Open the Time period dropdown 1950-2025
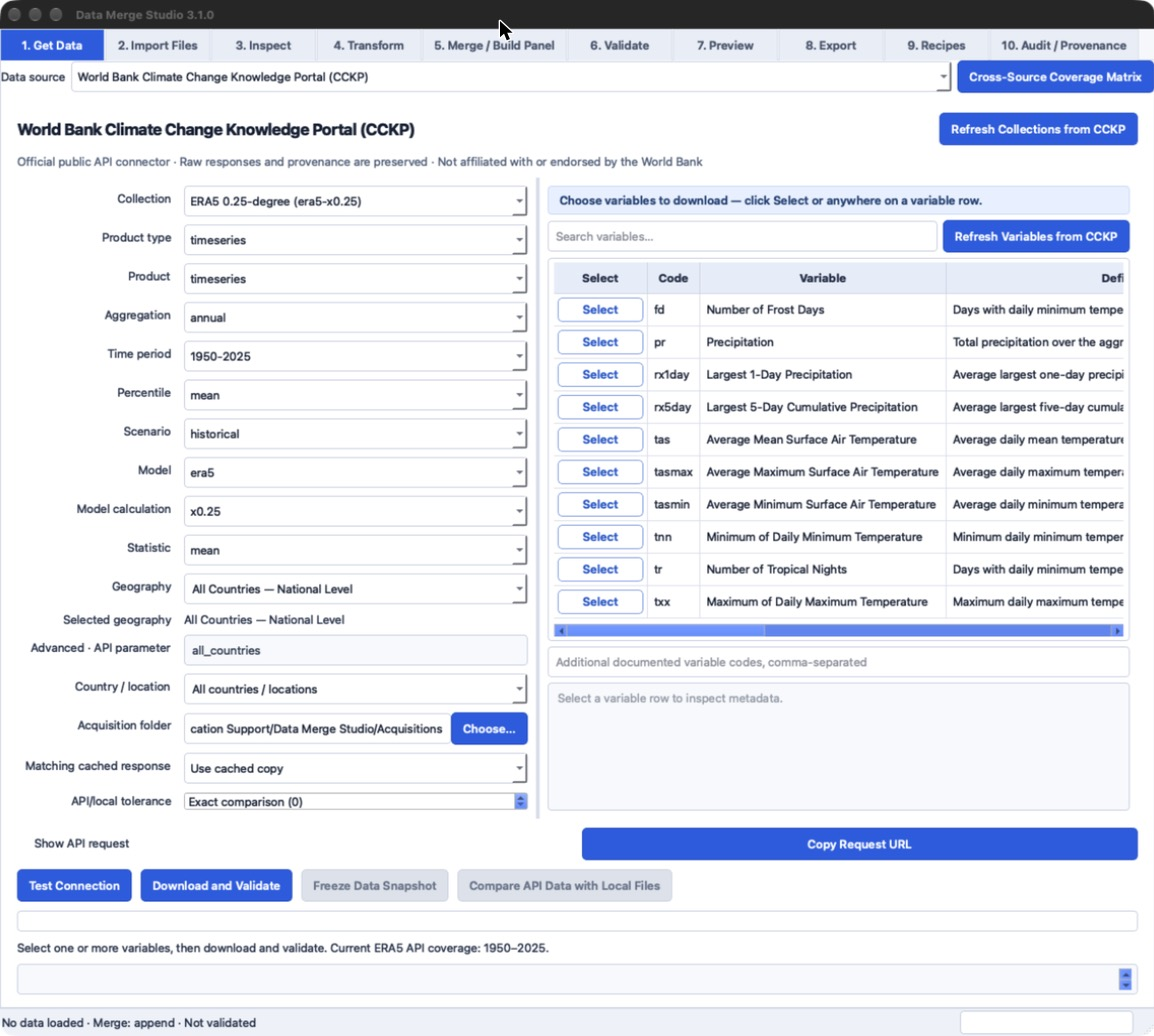The width and height of the screenshot is (1154, 1036). point(355,356)
